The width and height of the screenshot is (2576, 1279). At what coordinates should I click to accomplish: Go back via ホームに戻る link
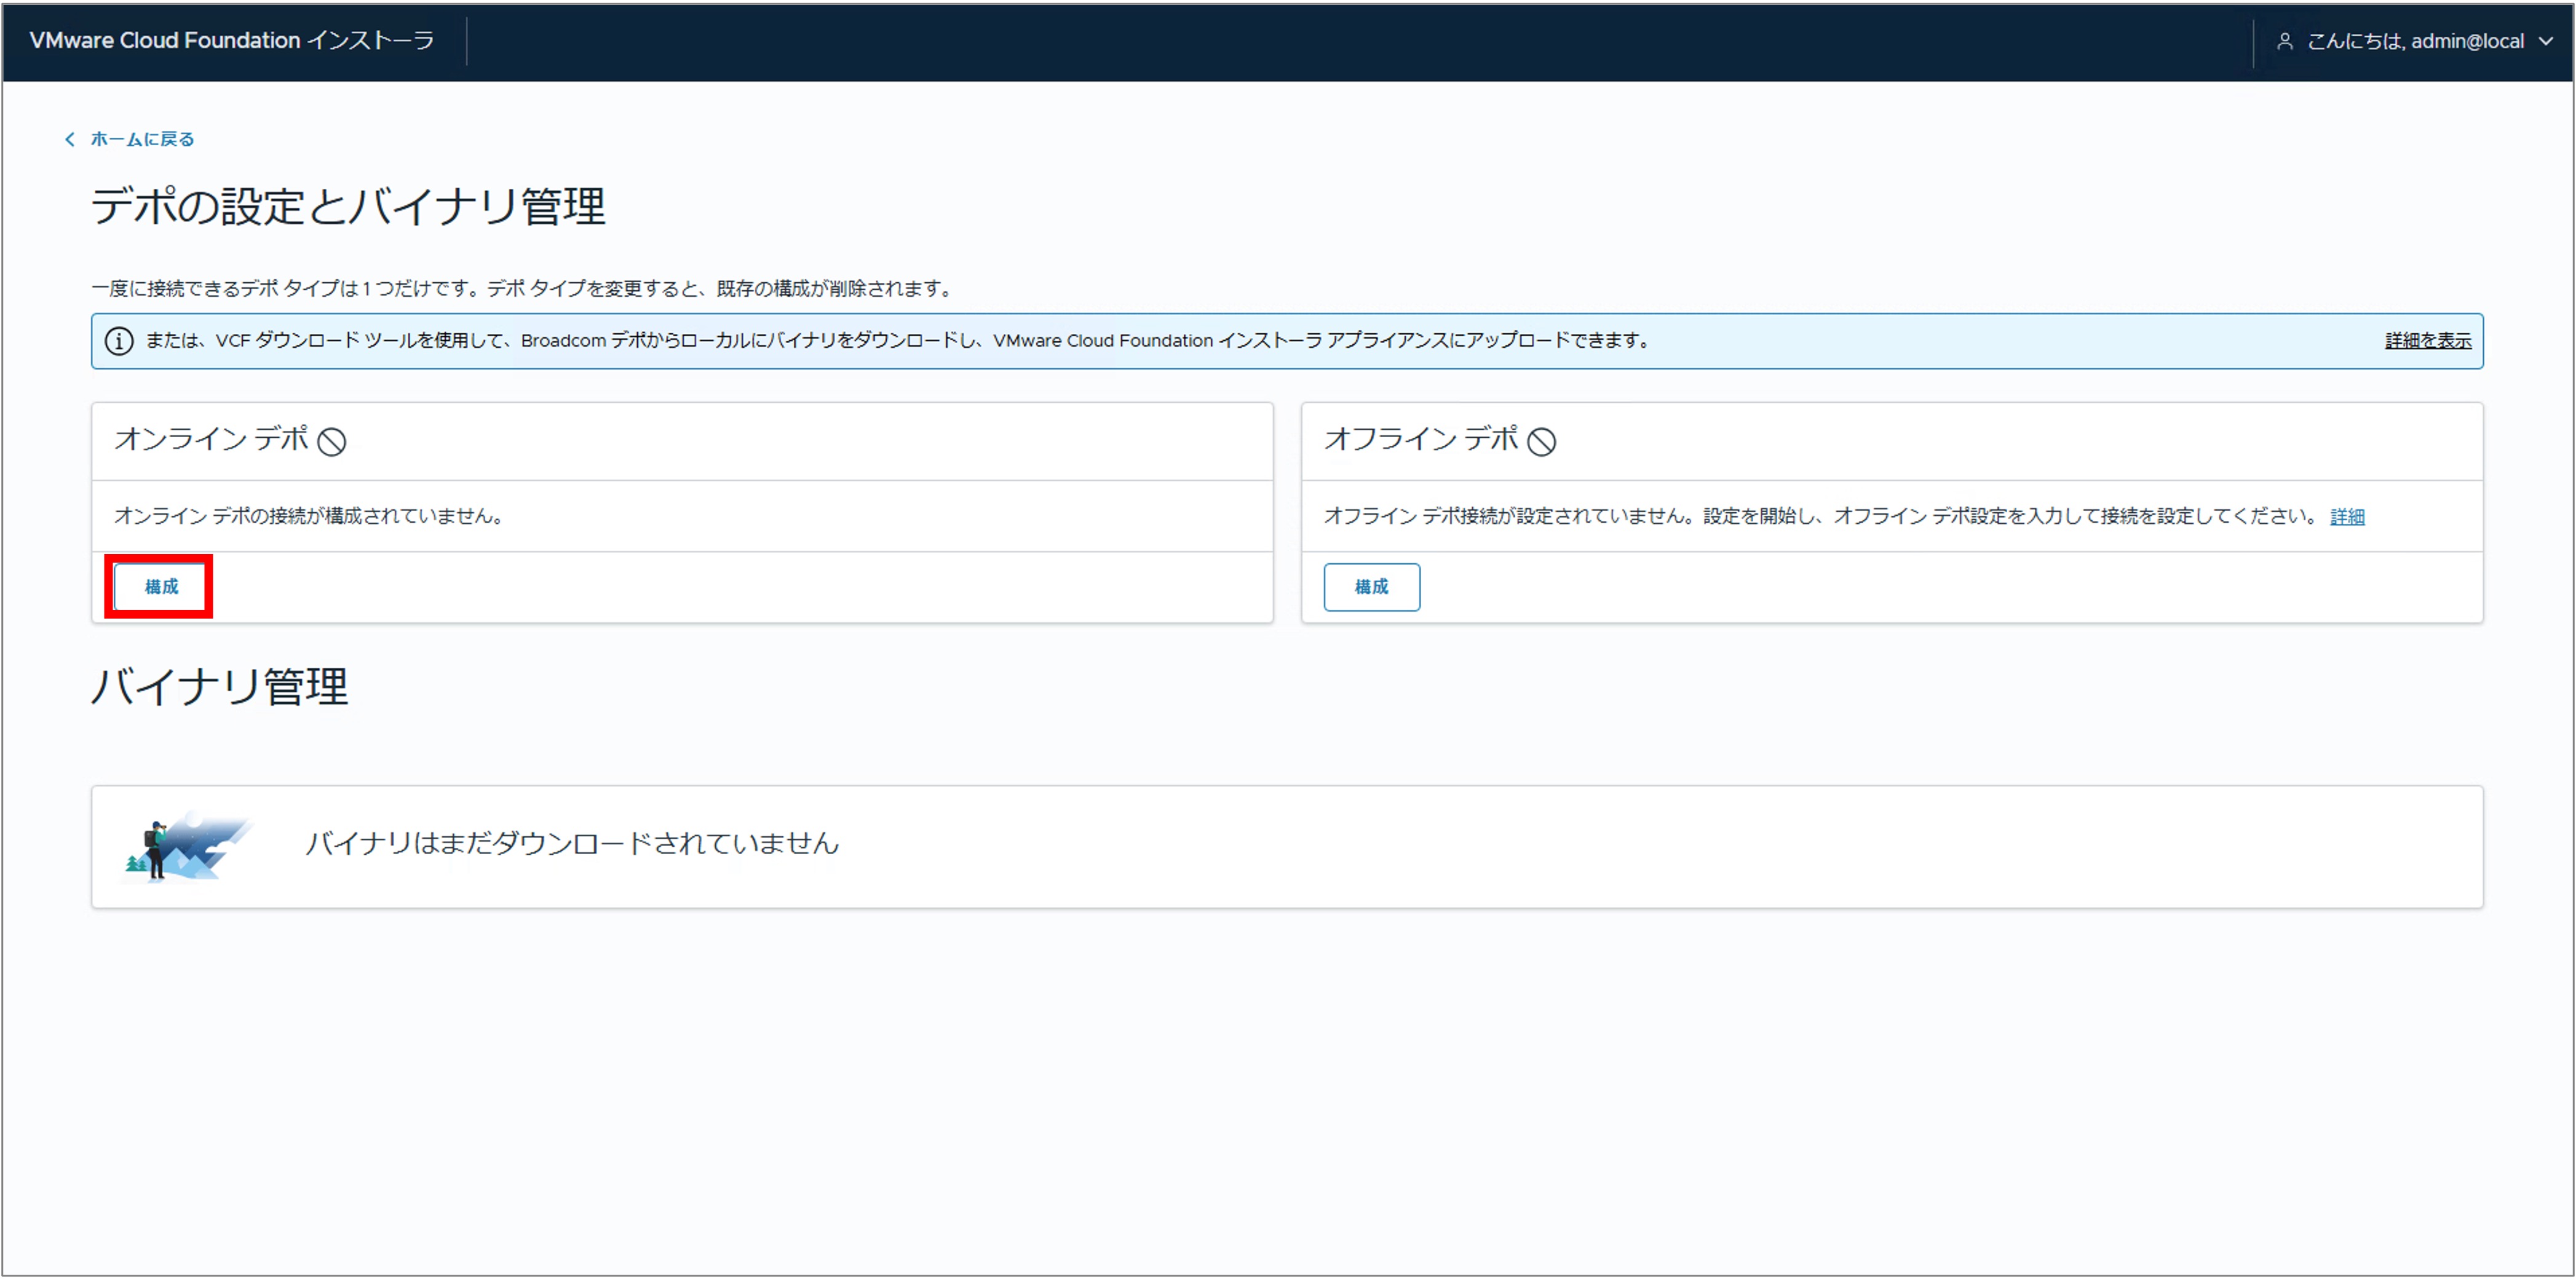[x=142, y=139]
